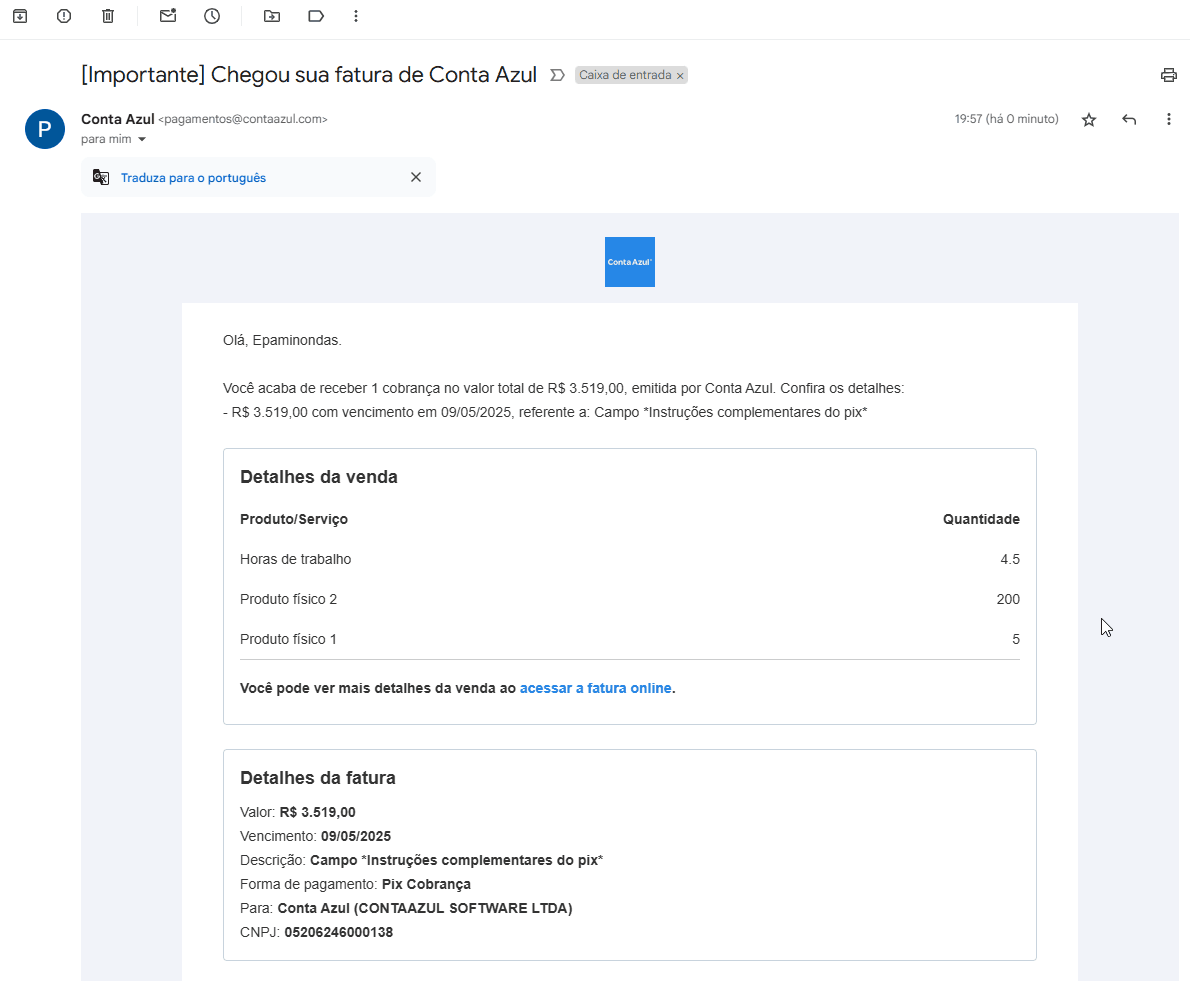Mark the email as unread
Viewport: 1190px width, 981px height.
click(168, 16)
